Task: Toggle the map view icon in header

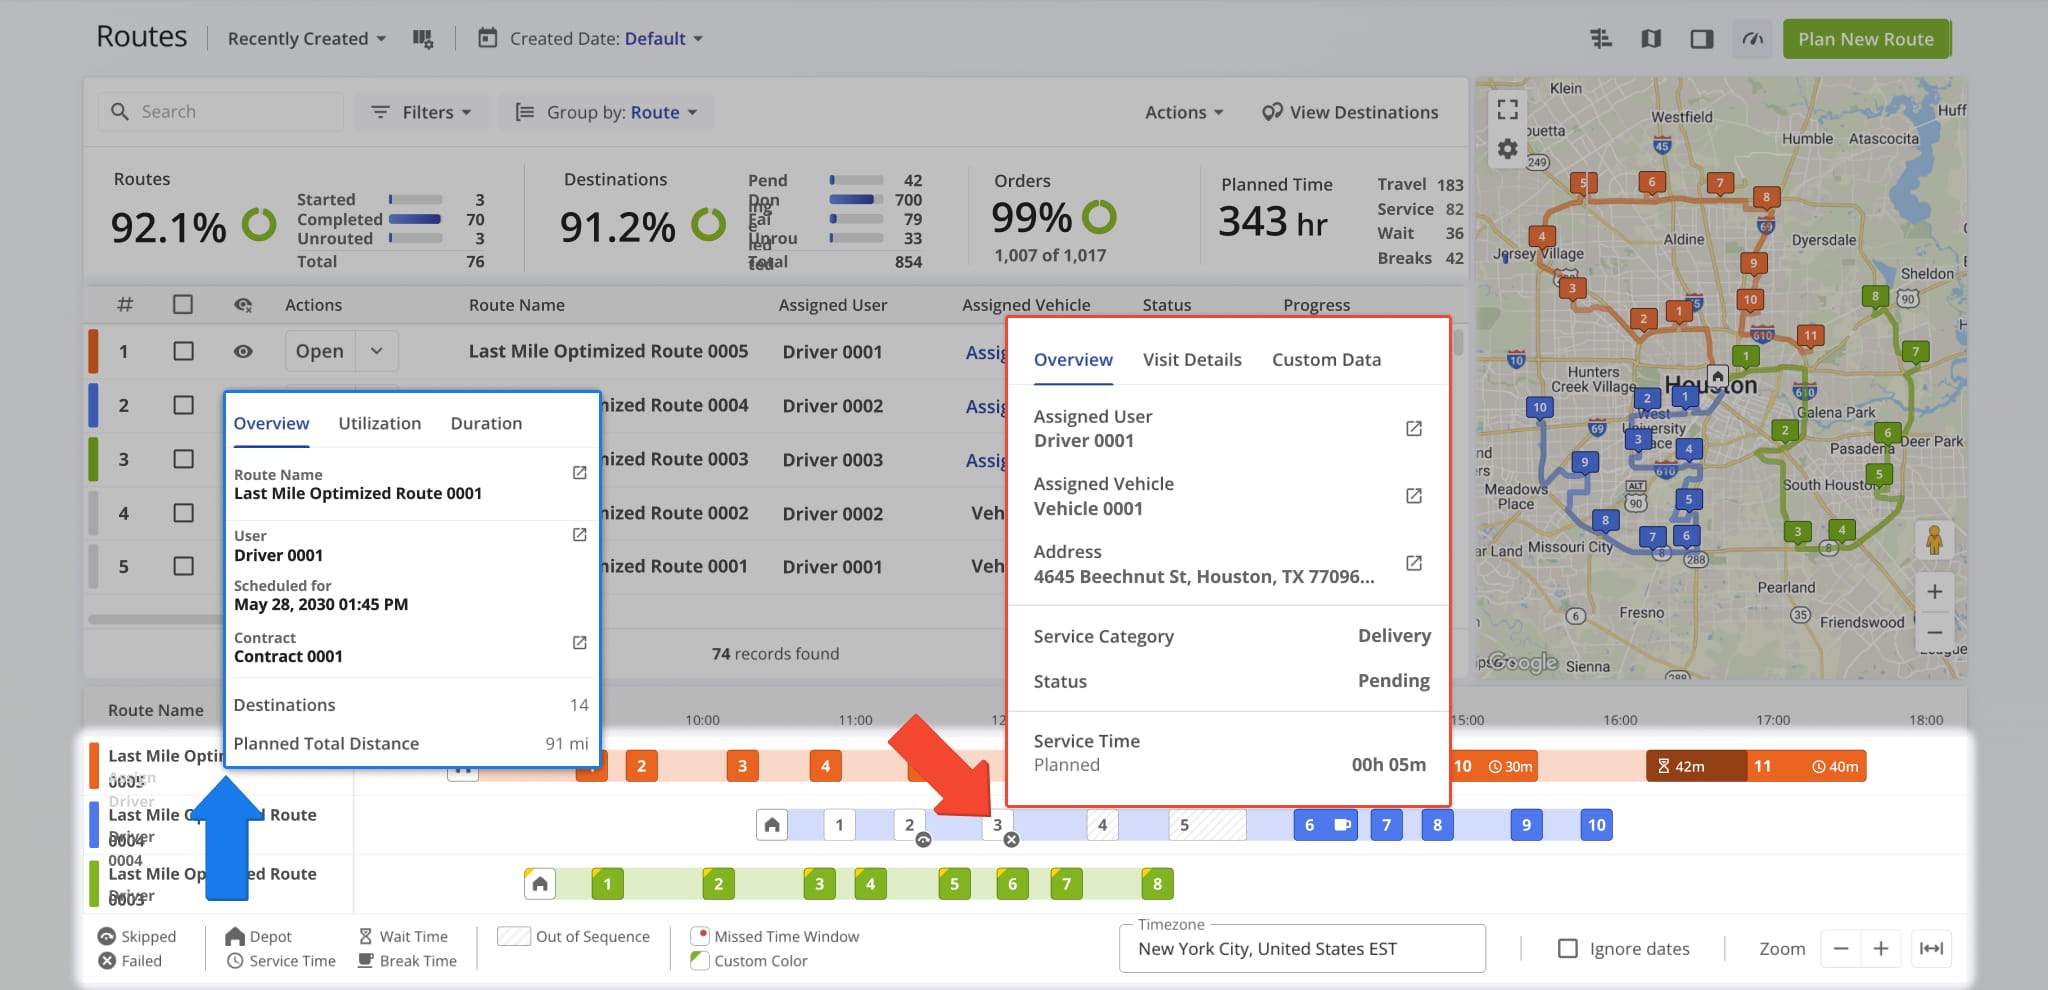Action: (1651, 39)
